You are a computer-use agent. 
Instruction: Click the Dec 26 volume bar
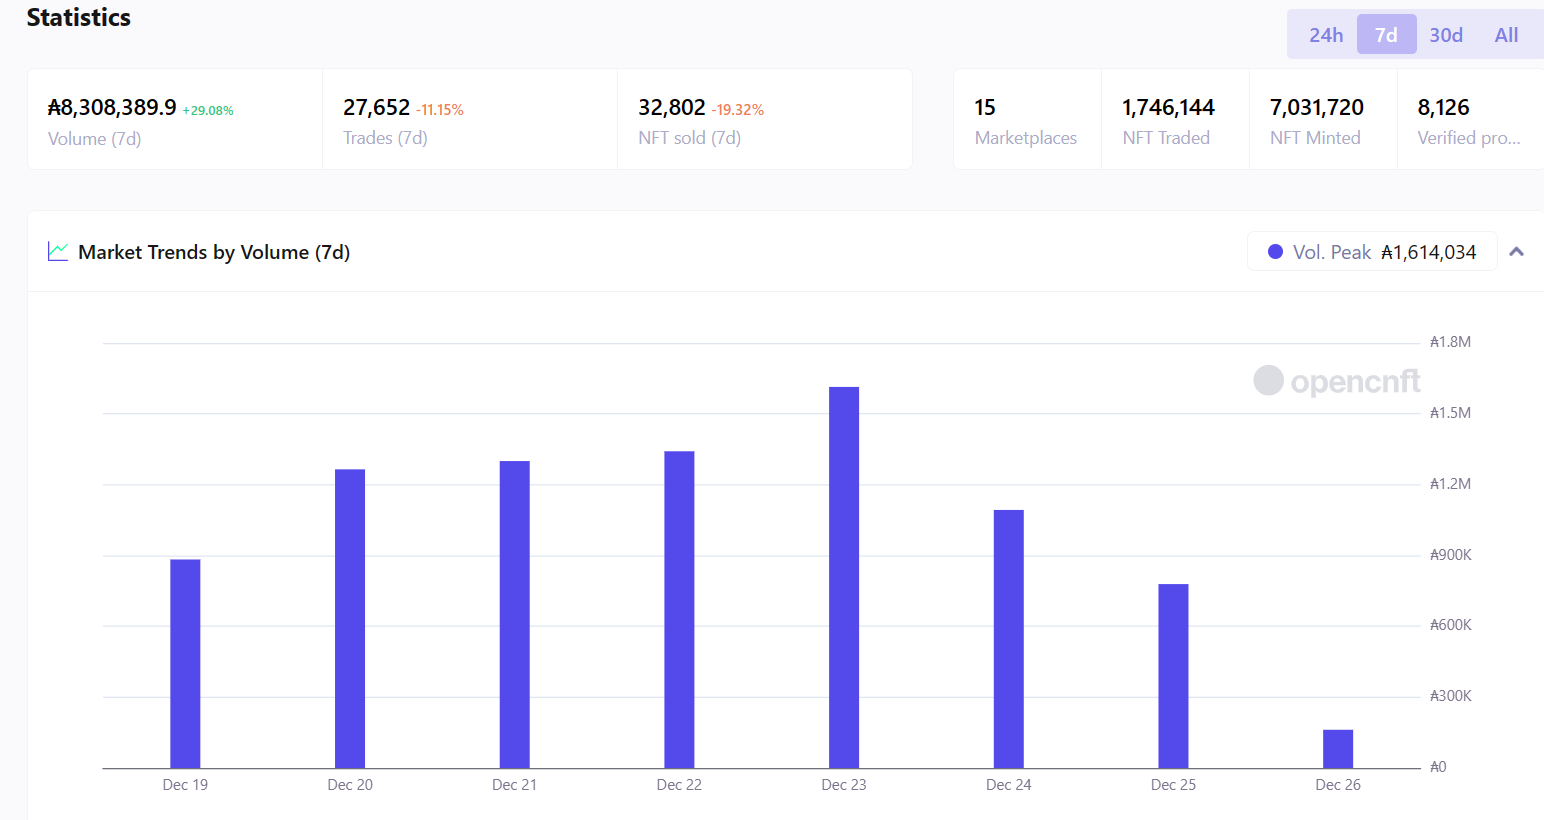coord(1338,749)
